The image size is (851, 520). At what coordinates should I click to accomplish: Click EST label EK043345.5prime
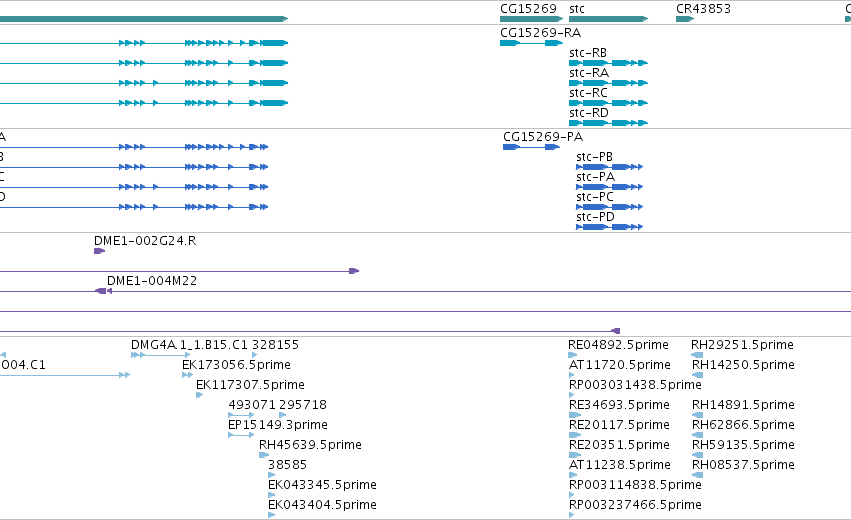[322, 485]
